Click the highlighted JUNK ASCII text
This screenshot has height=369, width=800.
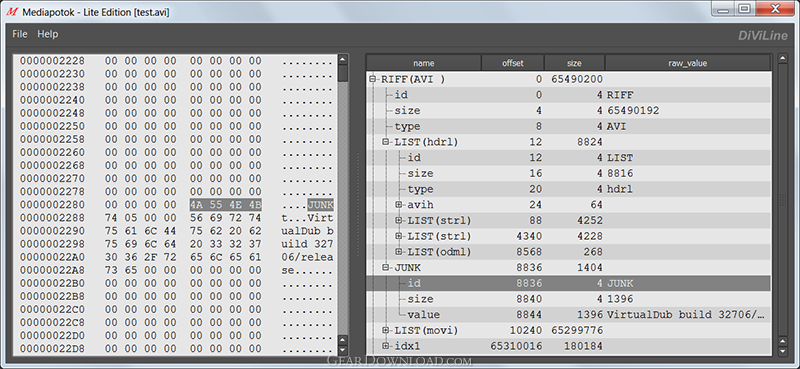pos(320,205)
